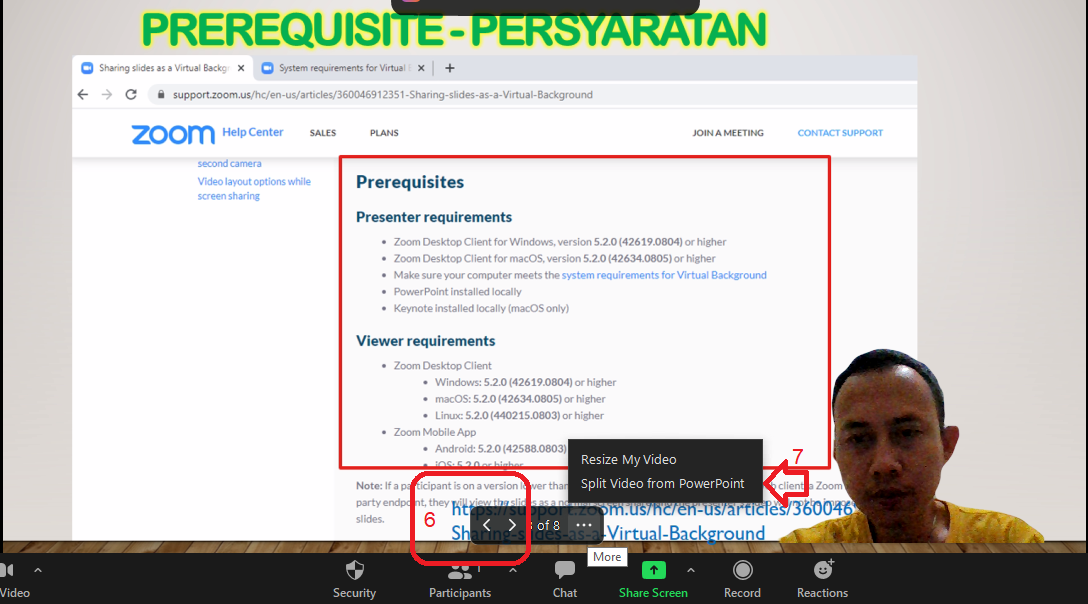1088x604 pixels.
Task: Open the PLANS menu item
Action: tap(384, 133)
